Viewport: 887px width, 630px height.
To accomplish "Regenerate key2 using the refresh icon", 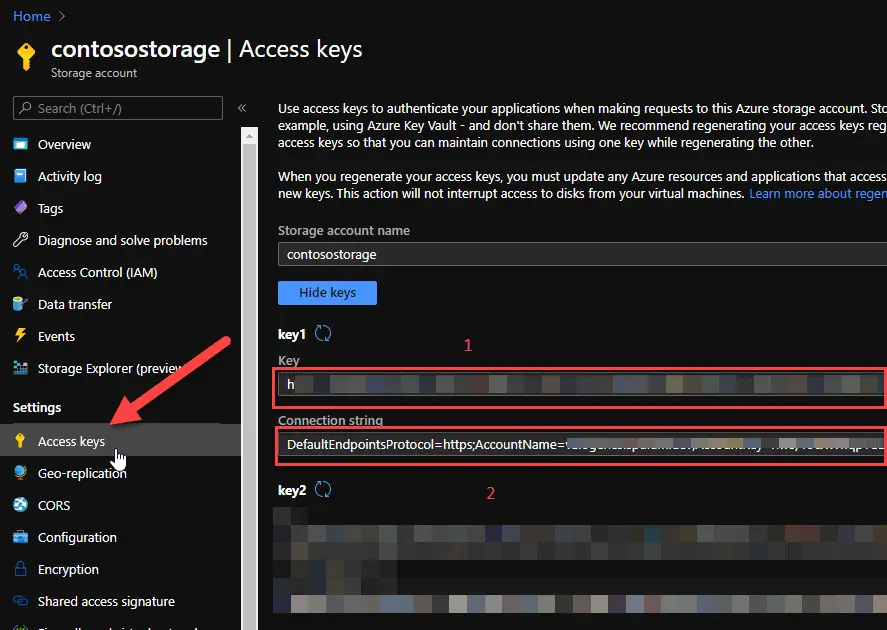I will [323, 489].
